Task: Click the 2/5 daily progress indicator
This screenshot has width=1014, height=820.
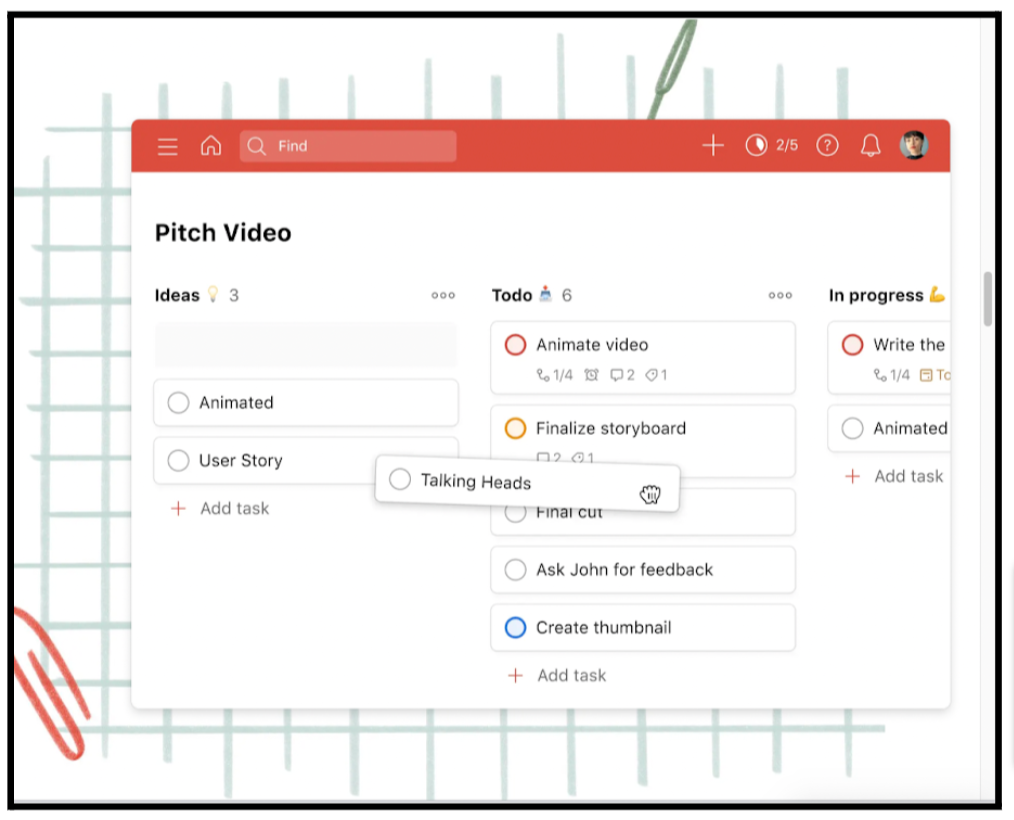Action: click(772, 146)
